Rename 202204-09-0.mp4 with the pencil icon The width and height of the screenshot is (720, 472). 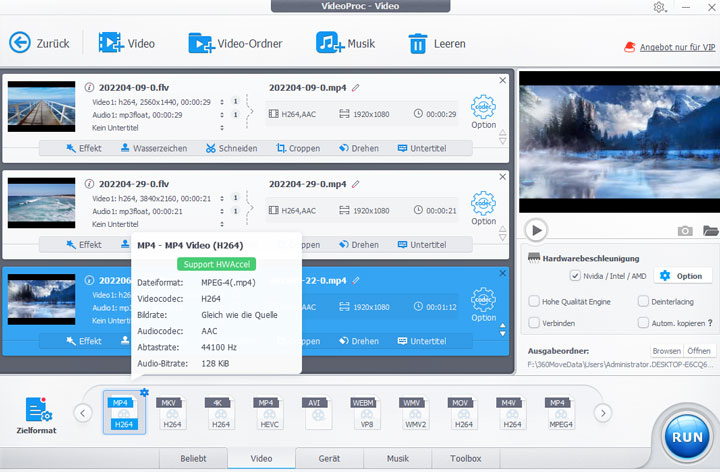click(x=355, y=87)
